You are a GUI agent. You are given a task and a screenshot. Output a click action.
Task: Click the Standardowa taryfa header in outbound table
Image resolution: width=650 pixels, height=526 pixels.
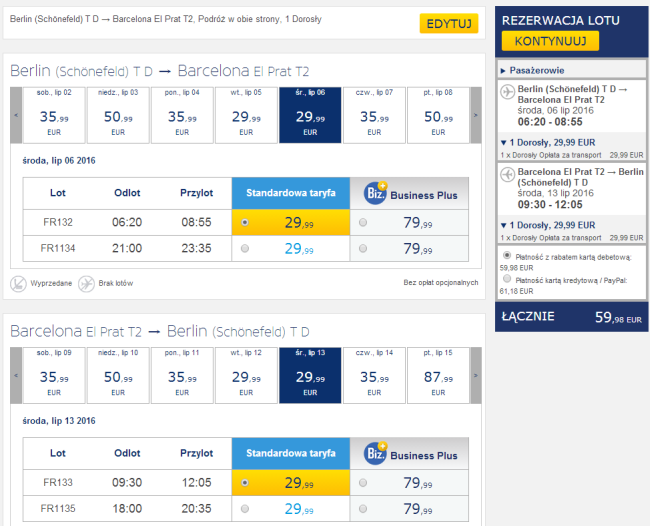(291, 193)
